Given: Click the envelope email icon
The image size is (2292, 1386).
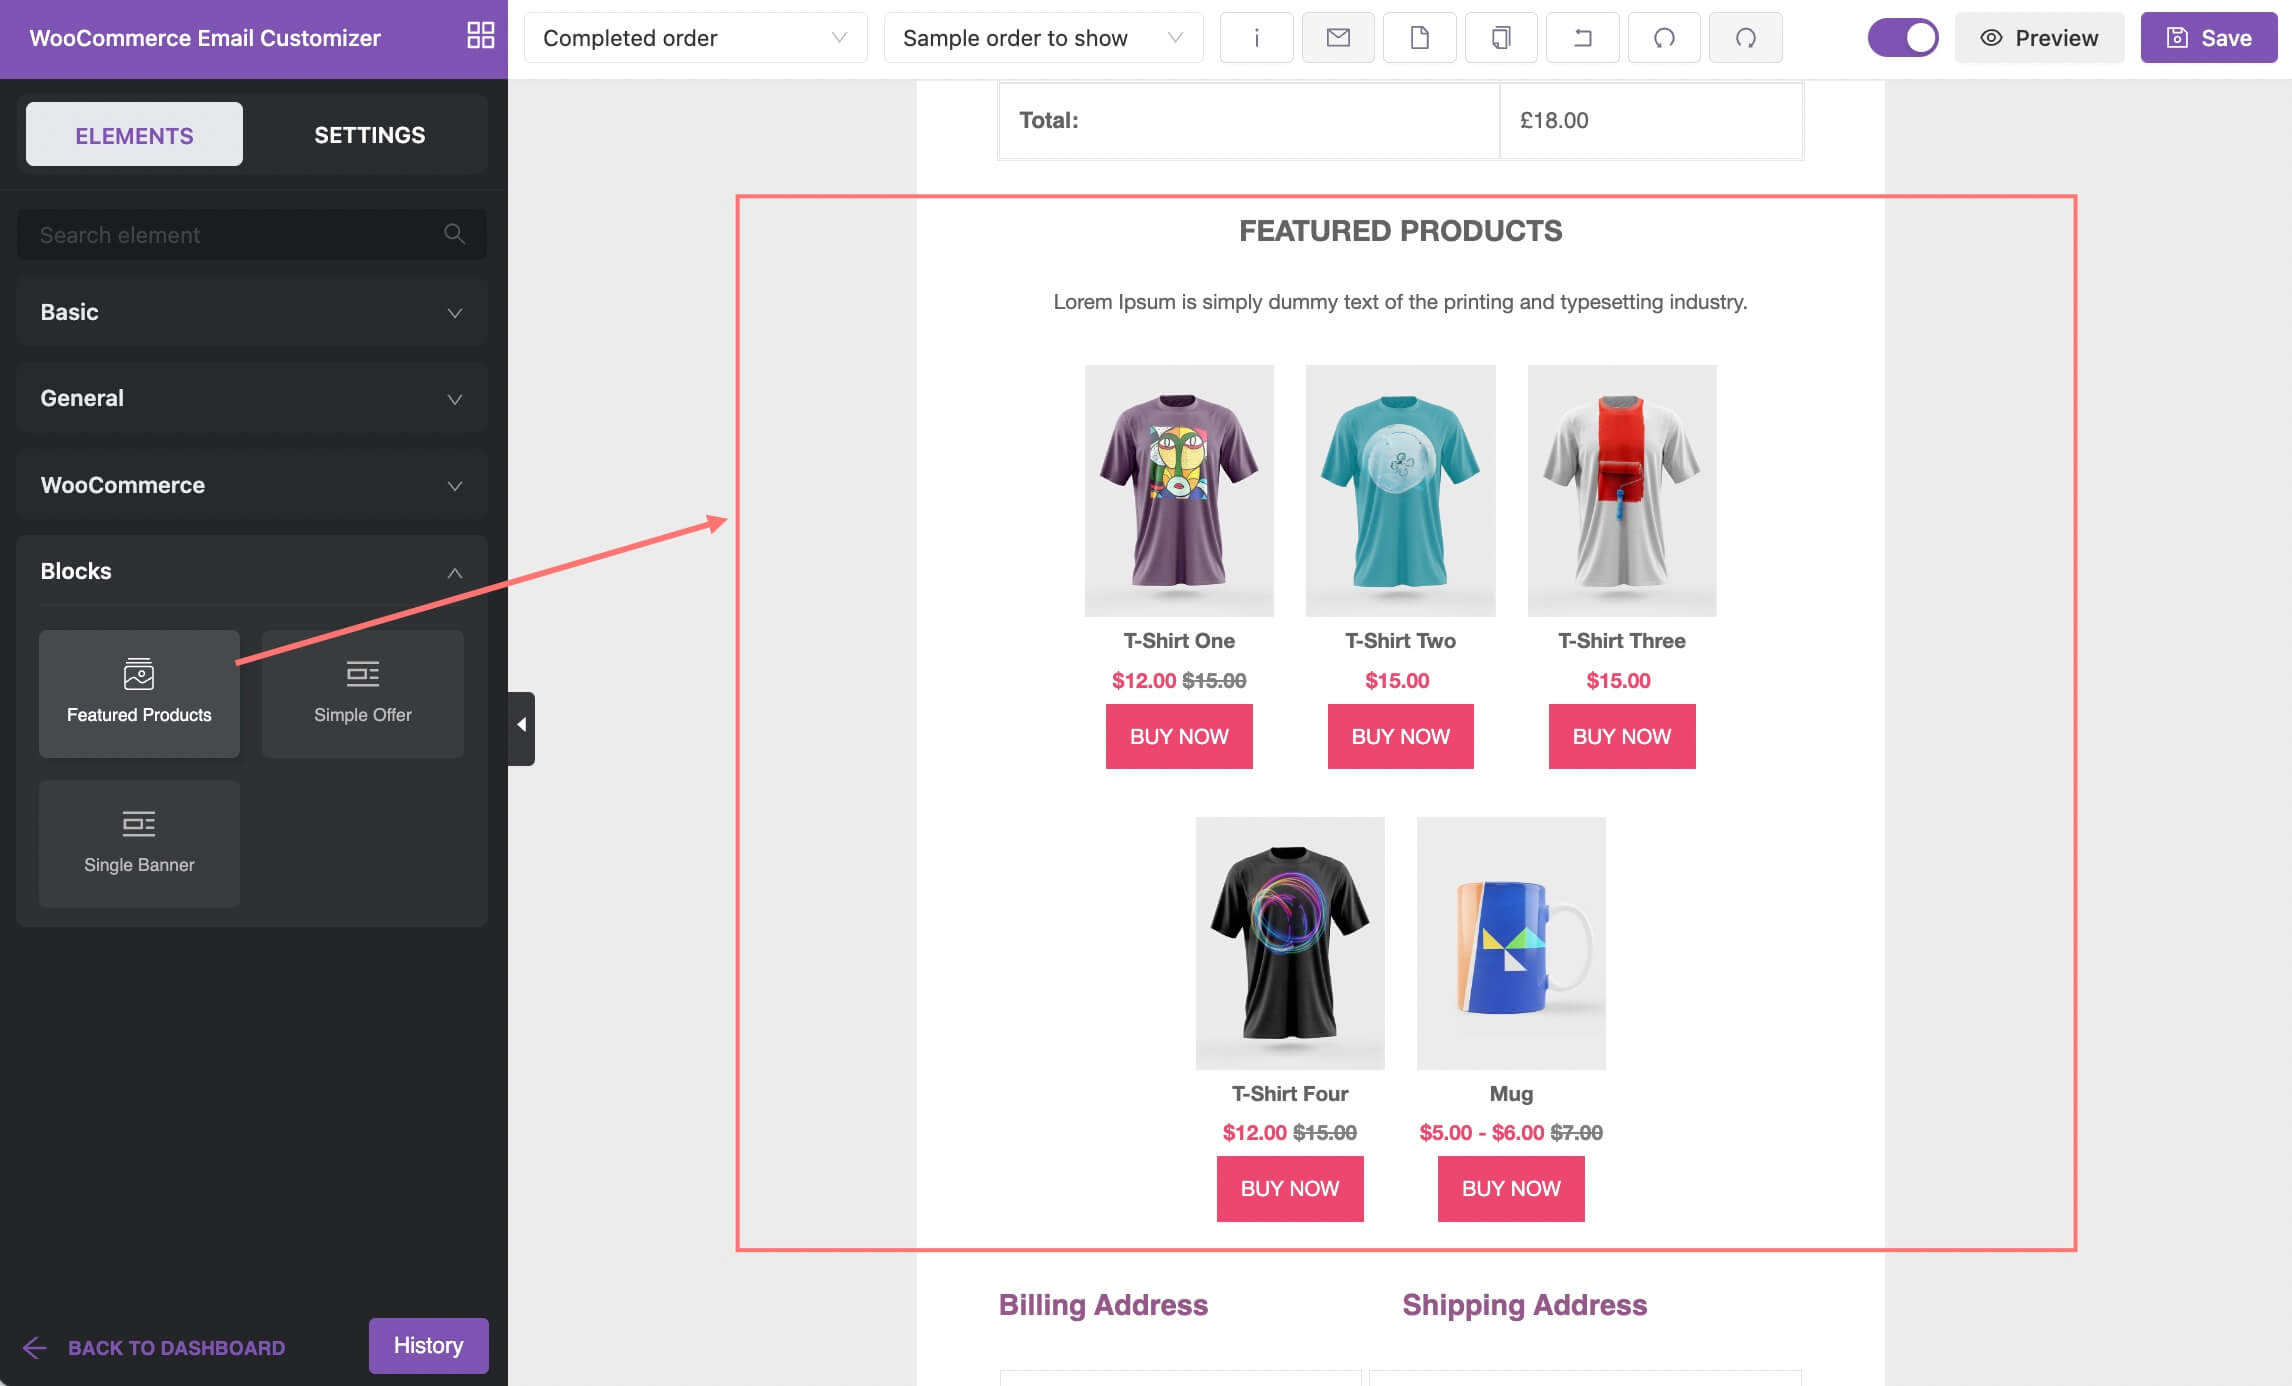Looking at the screenshot, I should (x=1338, y=38).
